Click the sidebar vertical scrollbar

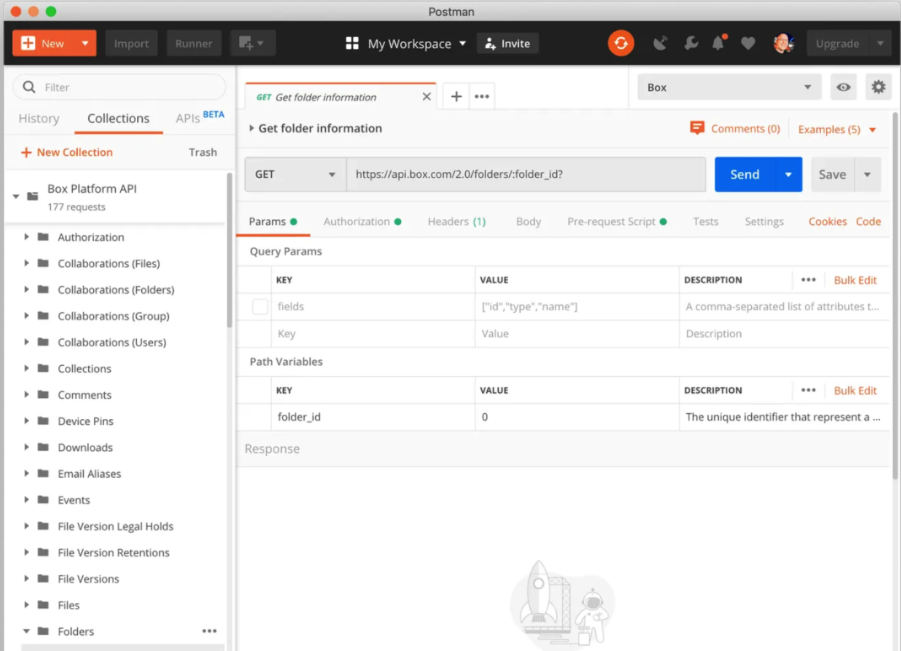(229, 250)
